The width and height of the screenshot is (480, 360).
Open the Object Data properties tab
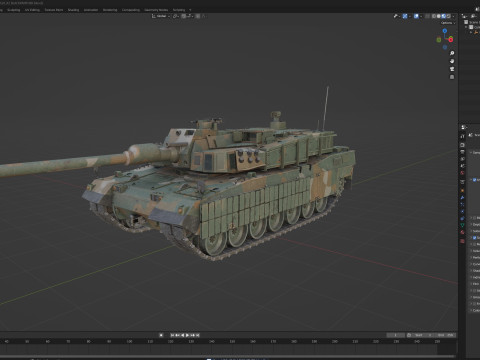(462, 225)
